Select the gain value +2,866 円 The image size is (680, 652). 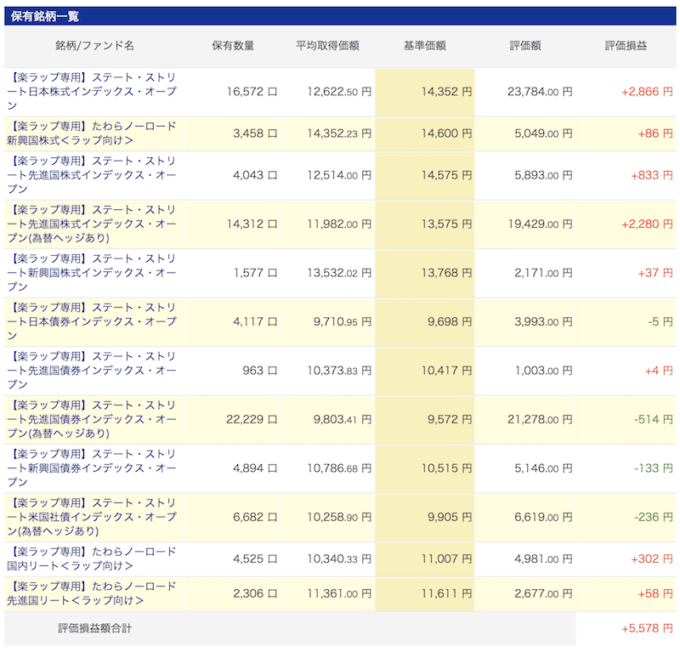click(647, 92)
